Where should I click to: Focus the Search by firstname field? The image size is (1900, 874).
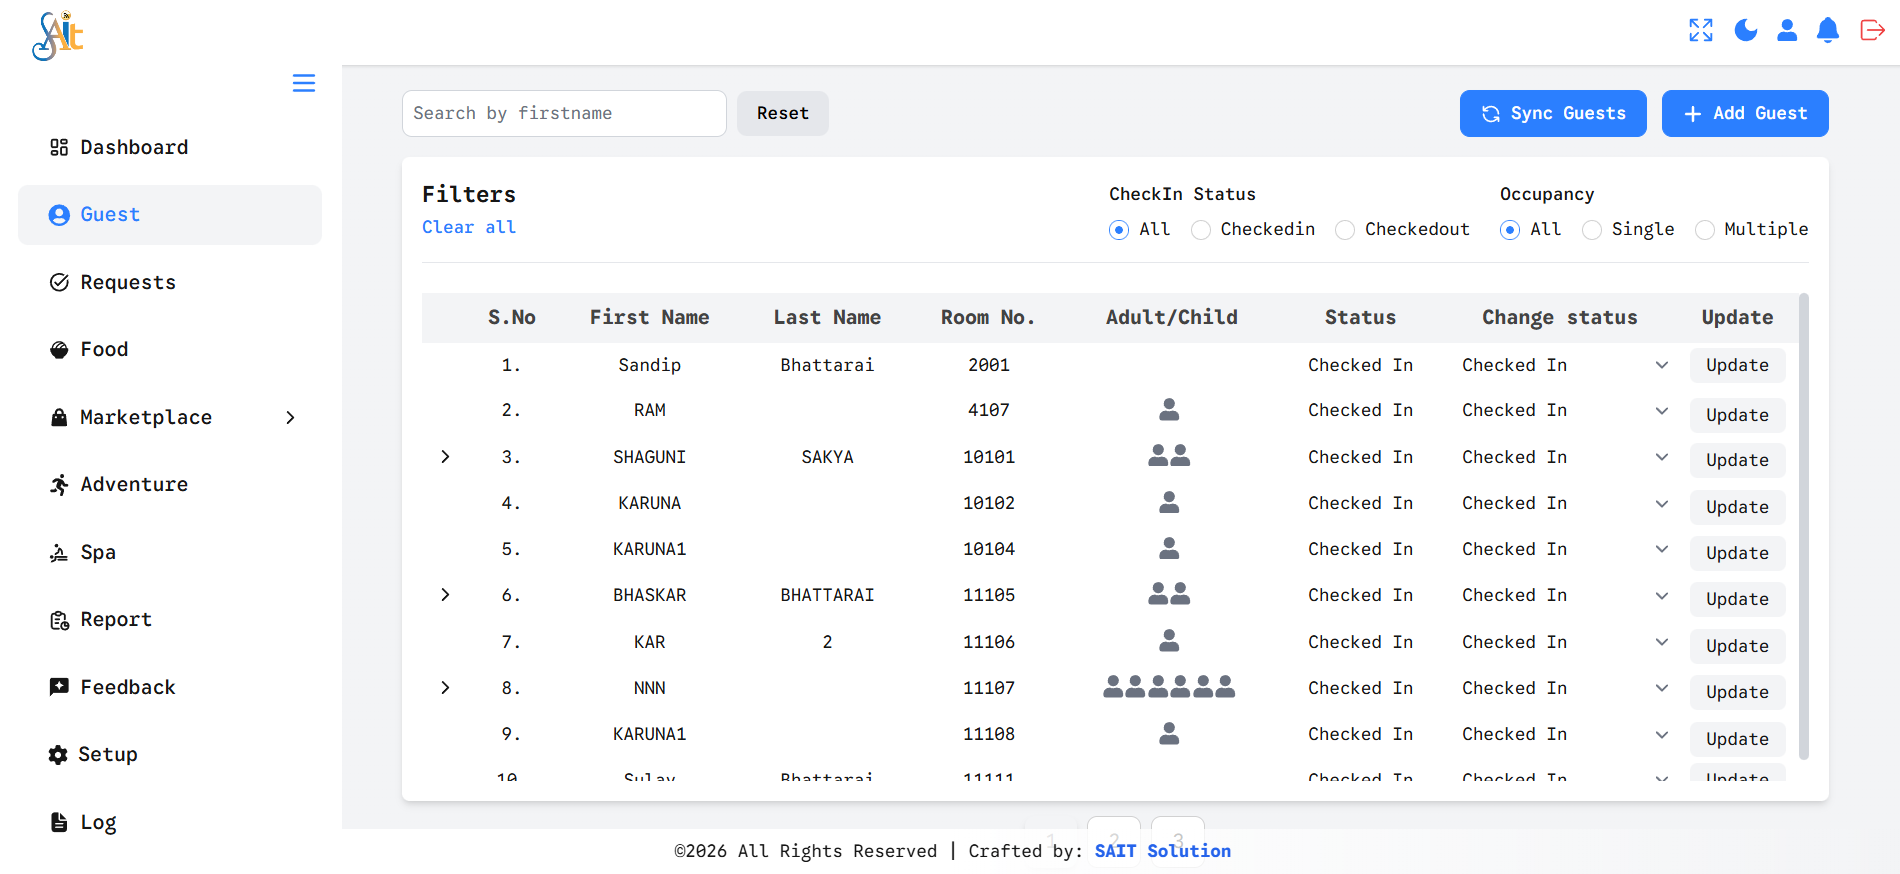[x=564, y=113]
